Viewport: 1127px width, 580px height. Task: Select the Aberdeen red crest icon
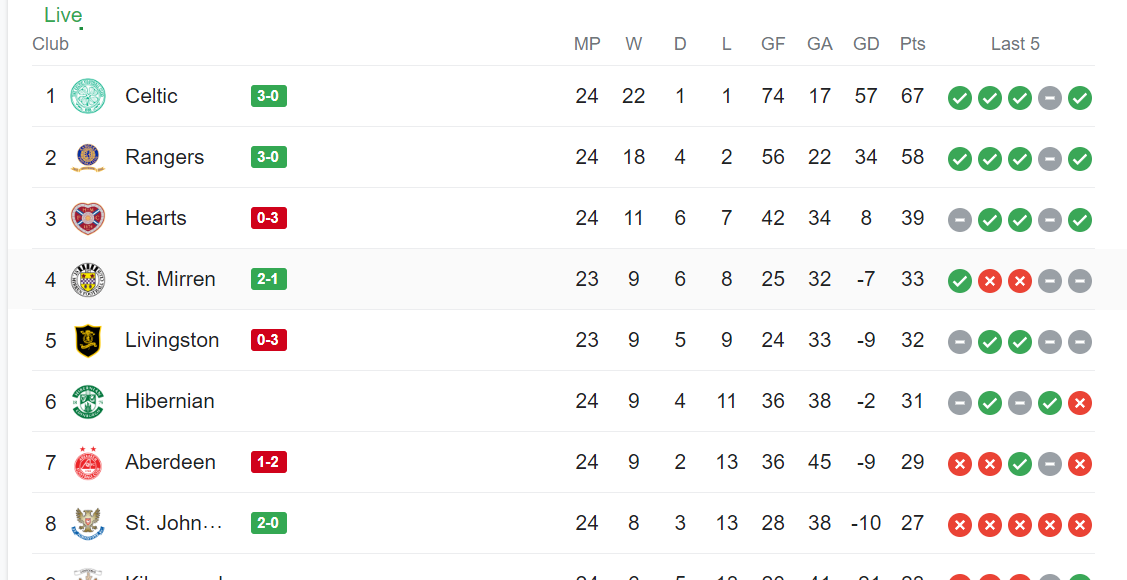pos(88,462)
